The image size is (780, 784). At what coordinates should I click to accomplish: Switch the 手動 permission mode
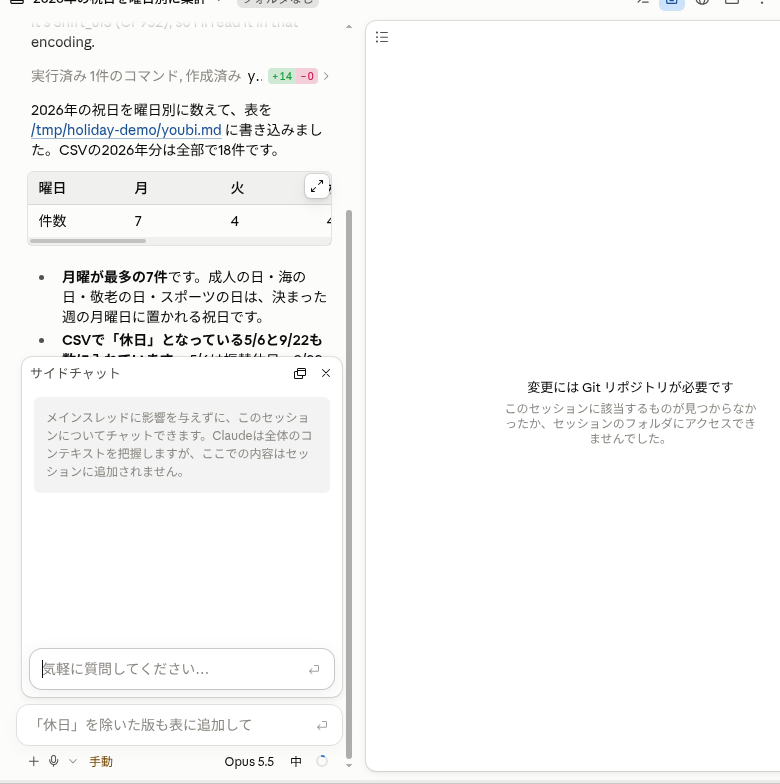click(x=101, y=762)
